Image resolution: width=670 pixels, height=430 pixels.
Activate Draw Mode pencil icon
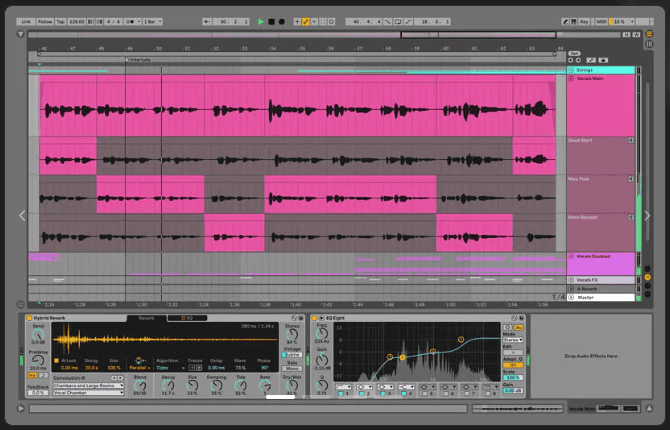pyautogui.click(x=565, y=21)
